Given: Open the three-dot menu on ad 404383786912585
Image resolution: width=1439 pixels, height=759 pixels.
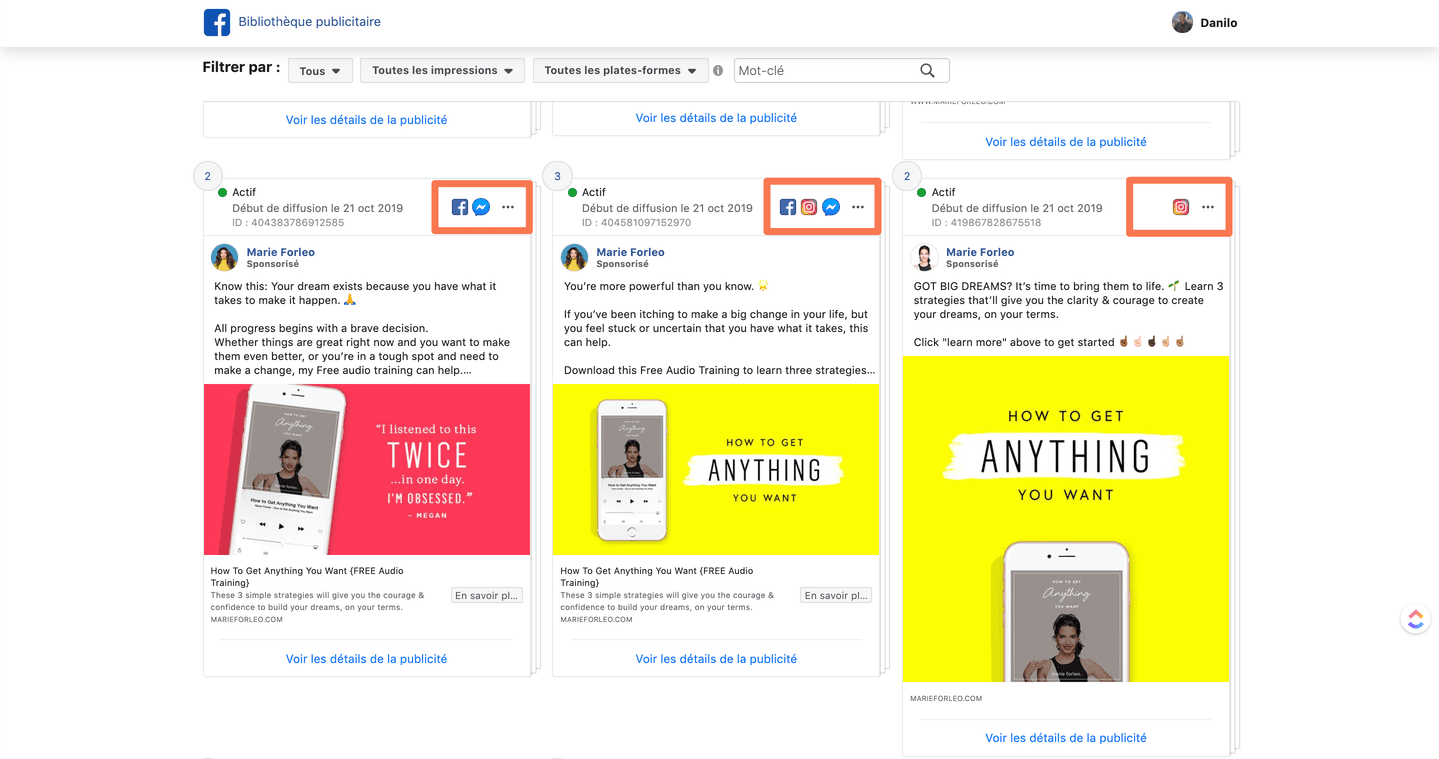Looking at the screenshot, I should pyautogui.click(x=508, y=207).
